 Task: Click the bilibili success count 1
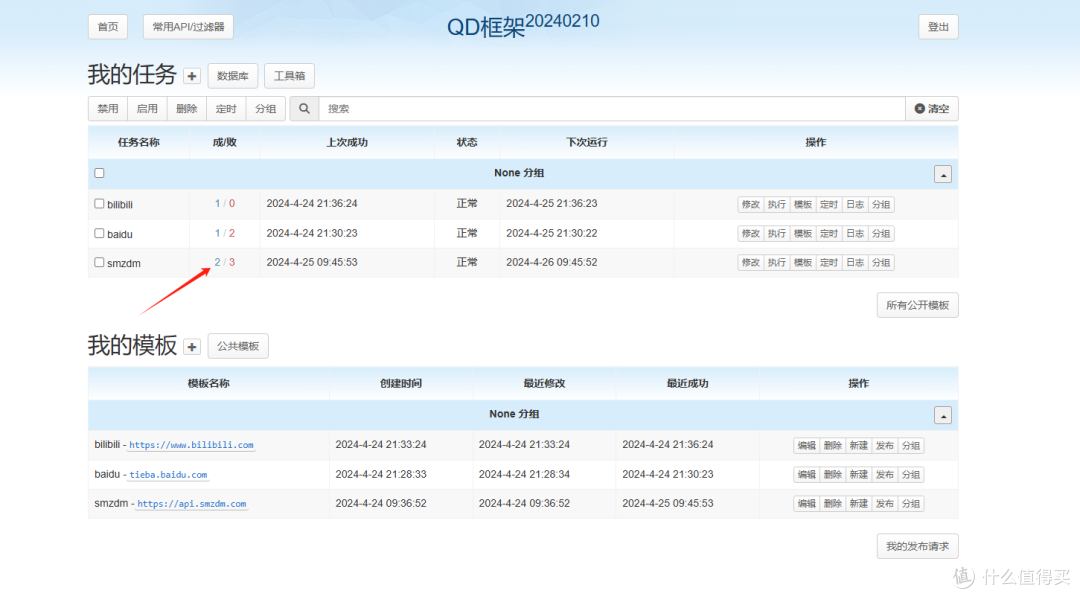coord(218,204)
